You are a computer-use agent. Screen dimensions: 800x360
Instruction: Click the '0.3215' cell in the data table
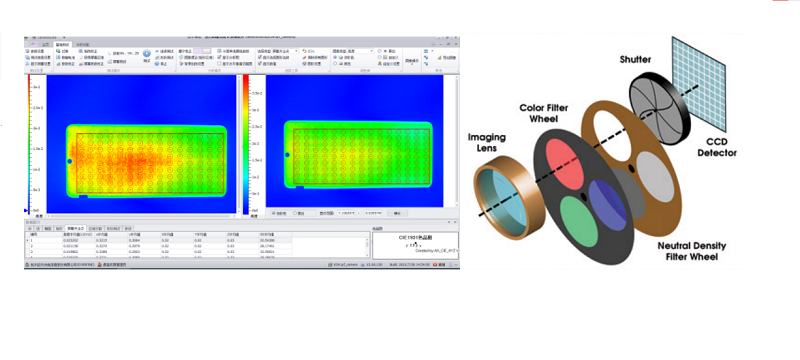(x=101, y=240)
